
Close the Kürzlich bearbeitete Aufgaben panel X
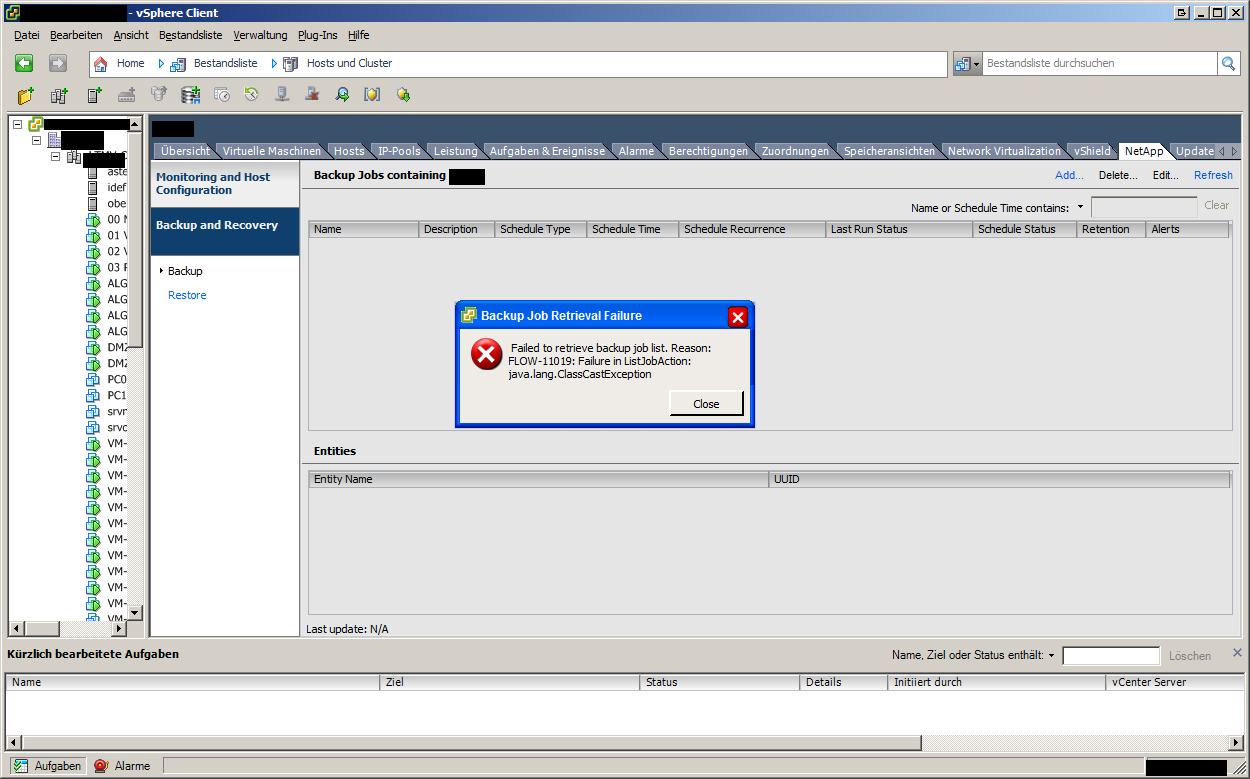[x=1237, y=652]
